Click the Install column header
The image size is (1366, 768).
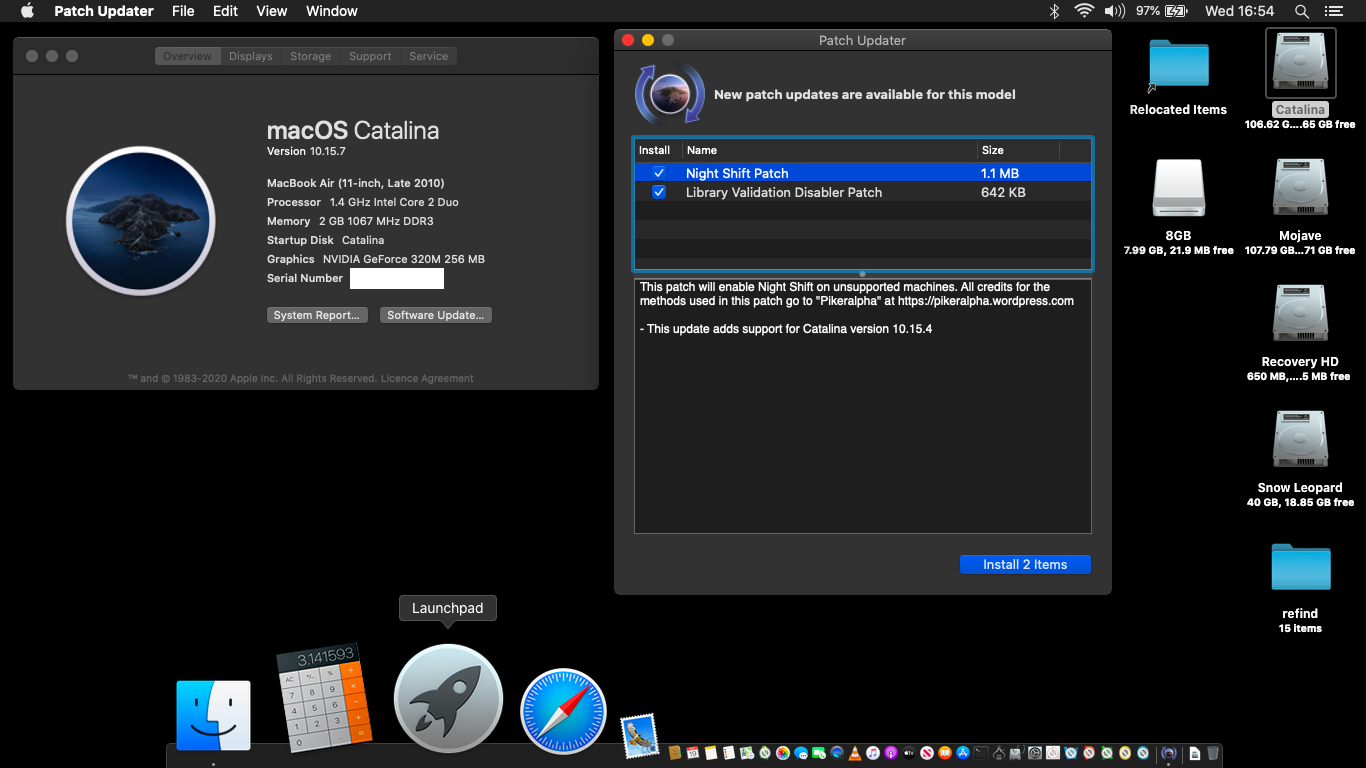coord(658,150)
